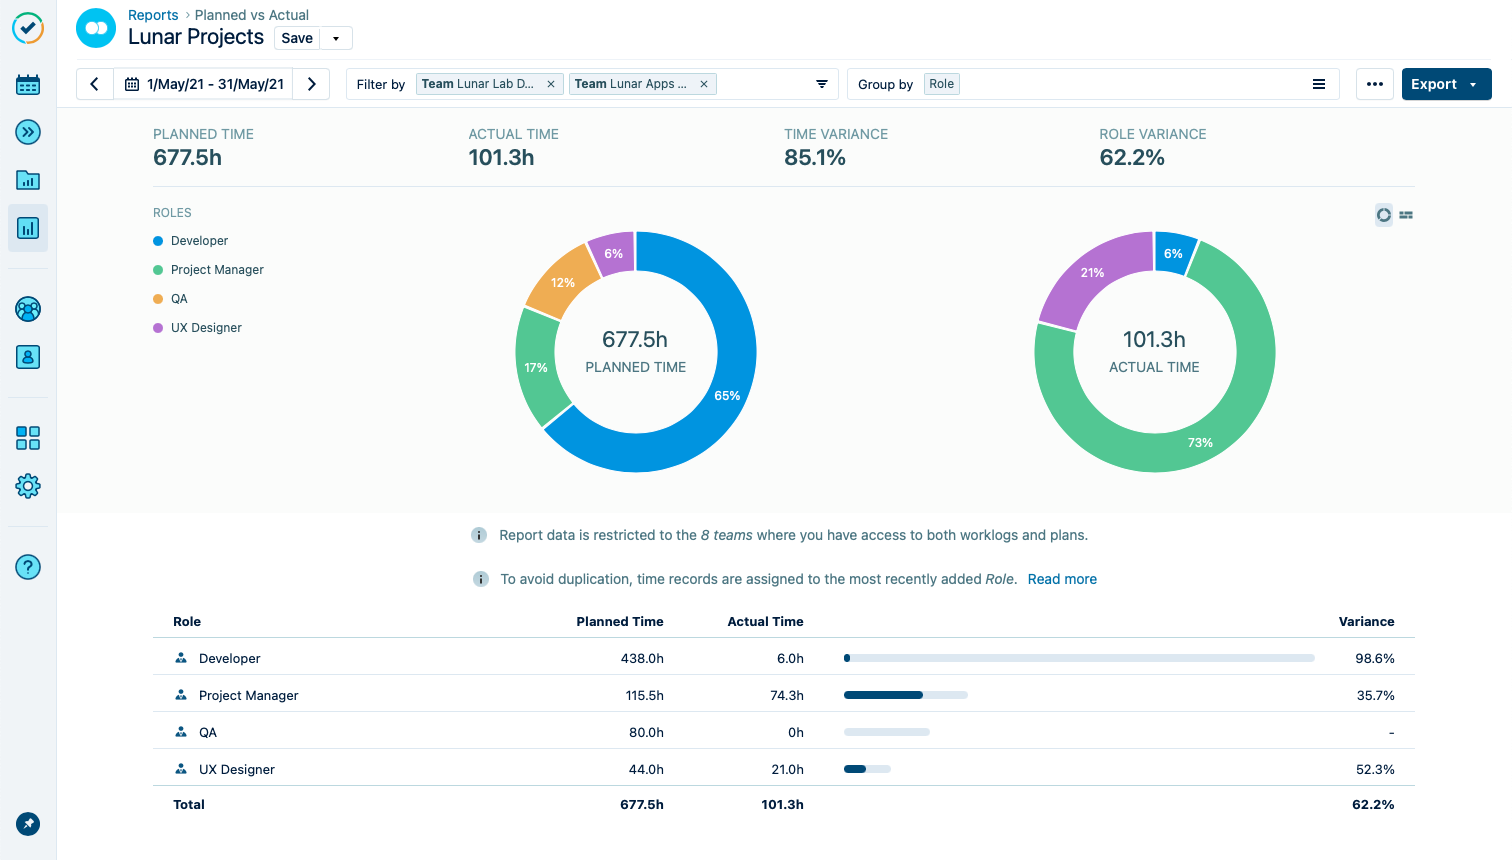Open the Filter by options dropdown

coord(821,84)
